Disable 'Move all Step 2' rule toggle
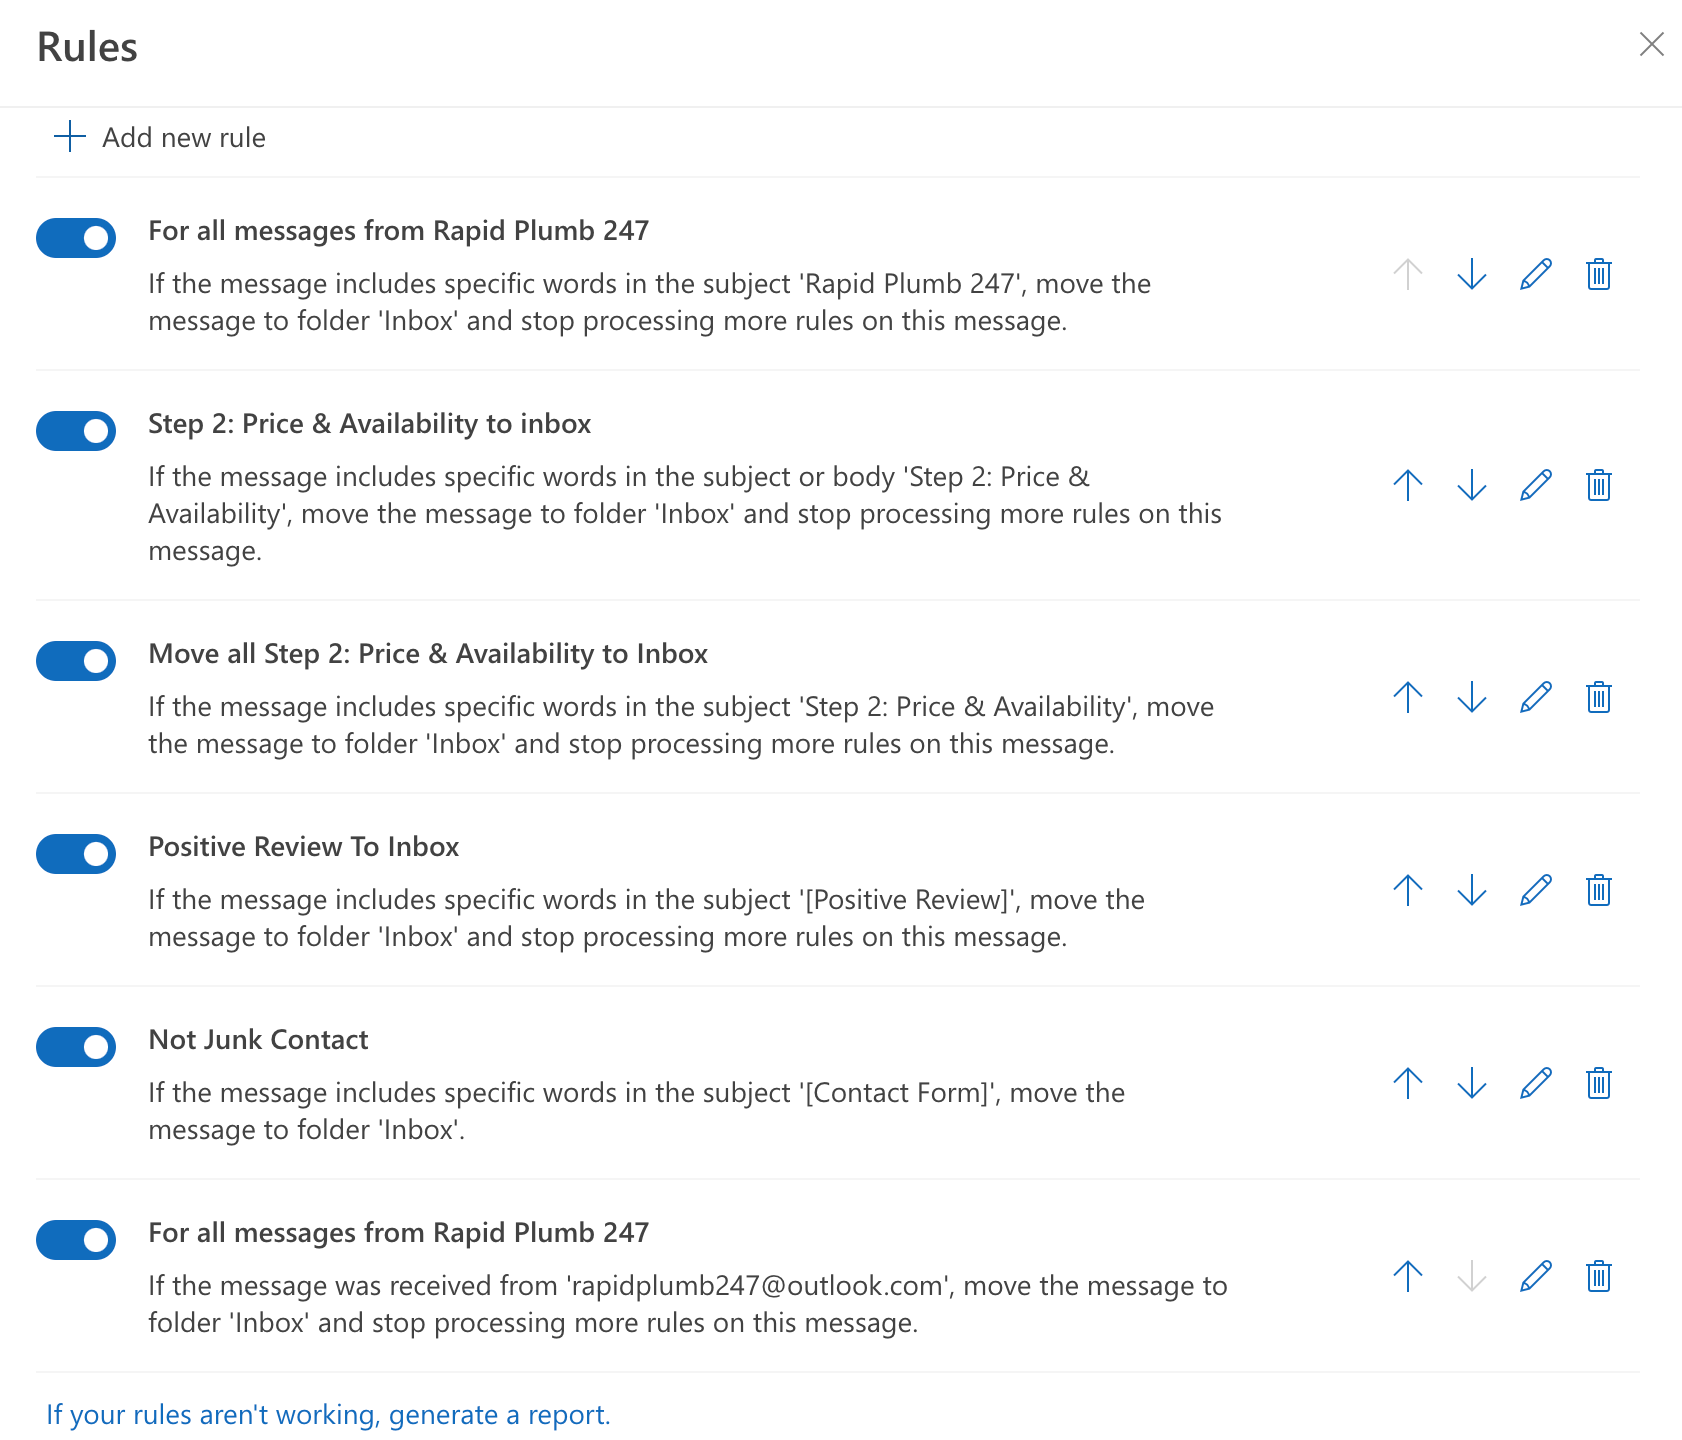Screen dimensions: 1682x1440 tap(76, 661)
